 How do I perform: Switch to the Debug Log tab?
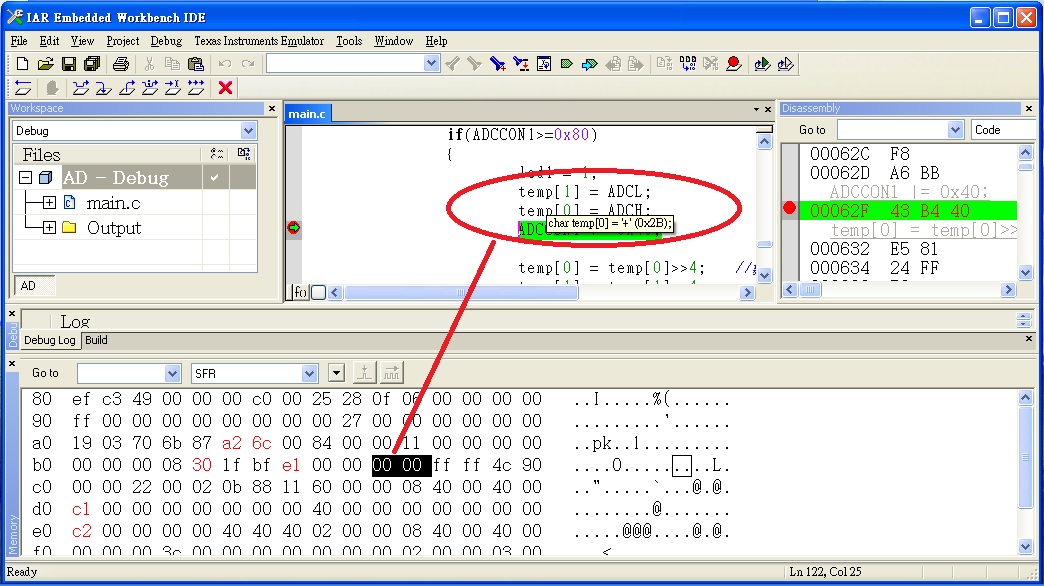(50, 340)
